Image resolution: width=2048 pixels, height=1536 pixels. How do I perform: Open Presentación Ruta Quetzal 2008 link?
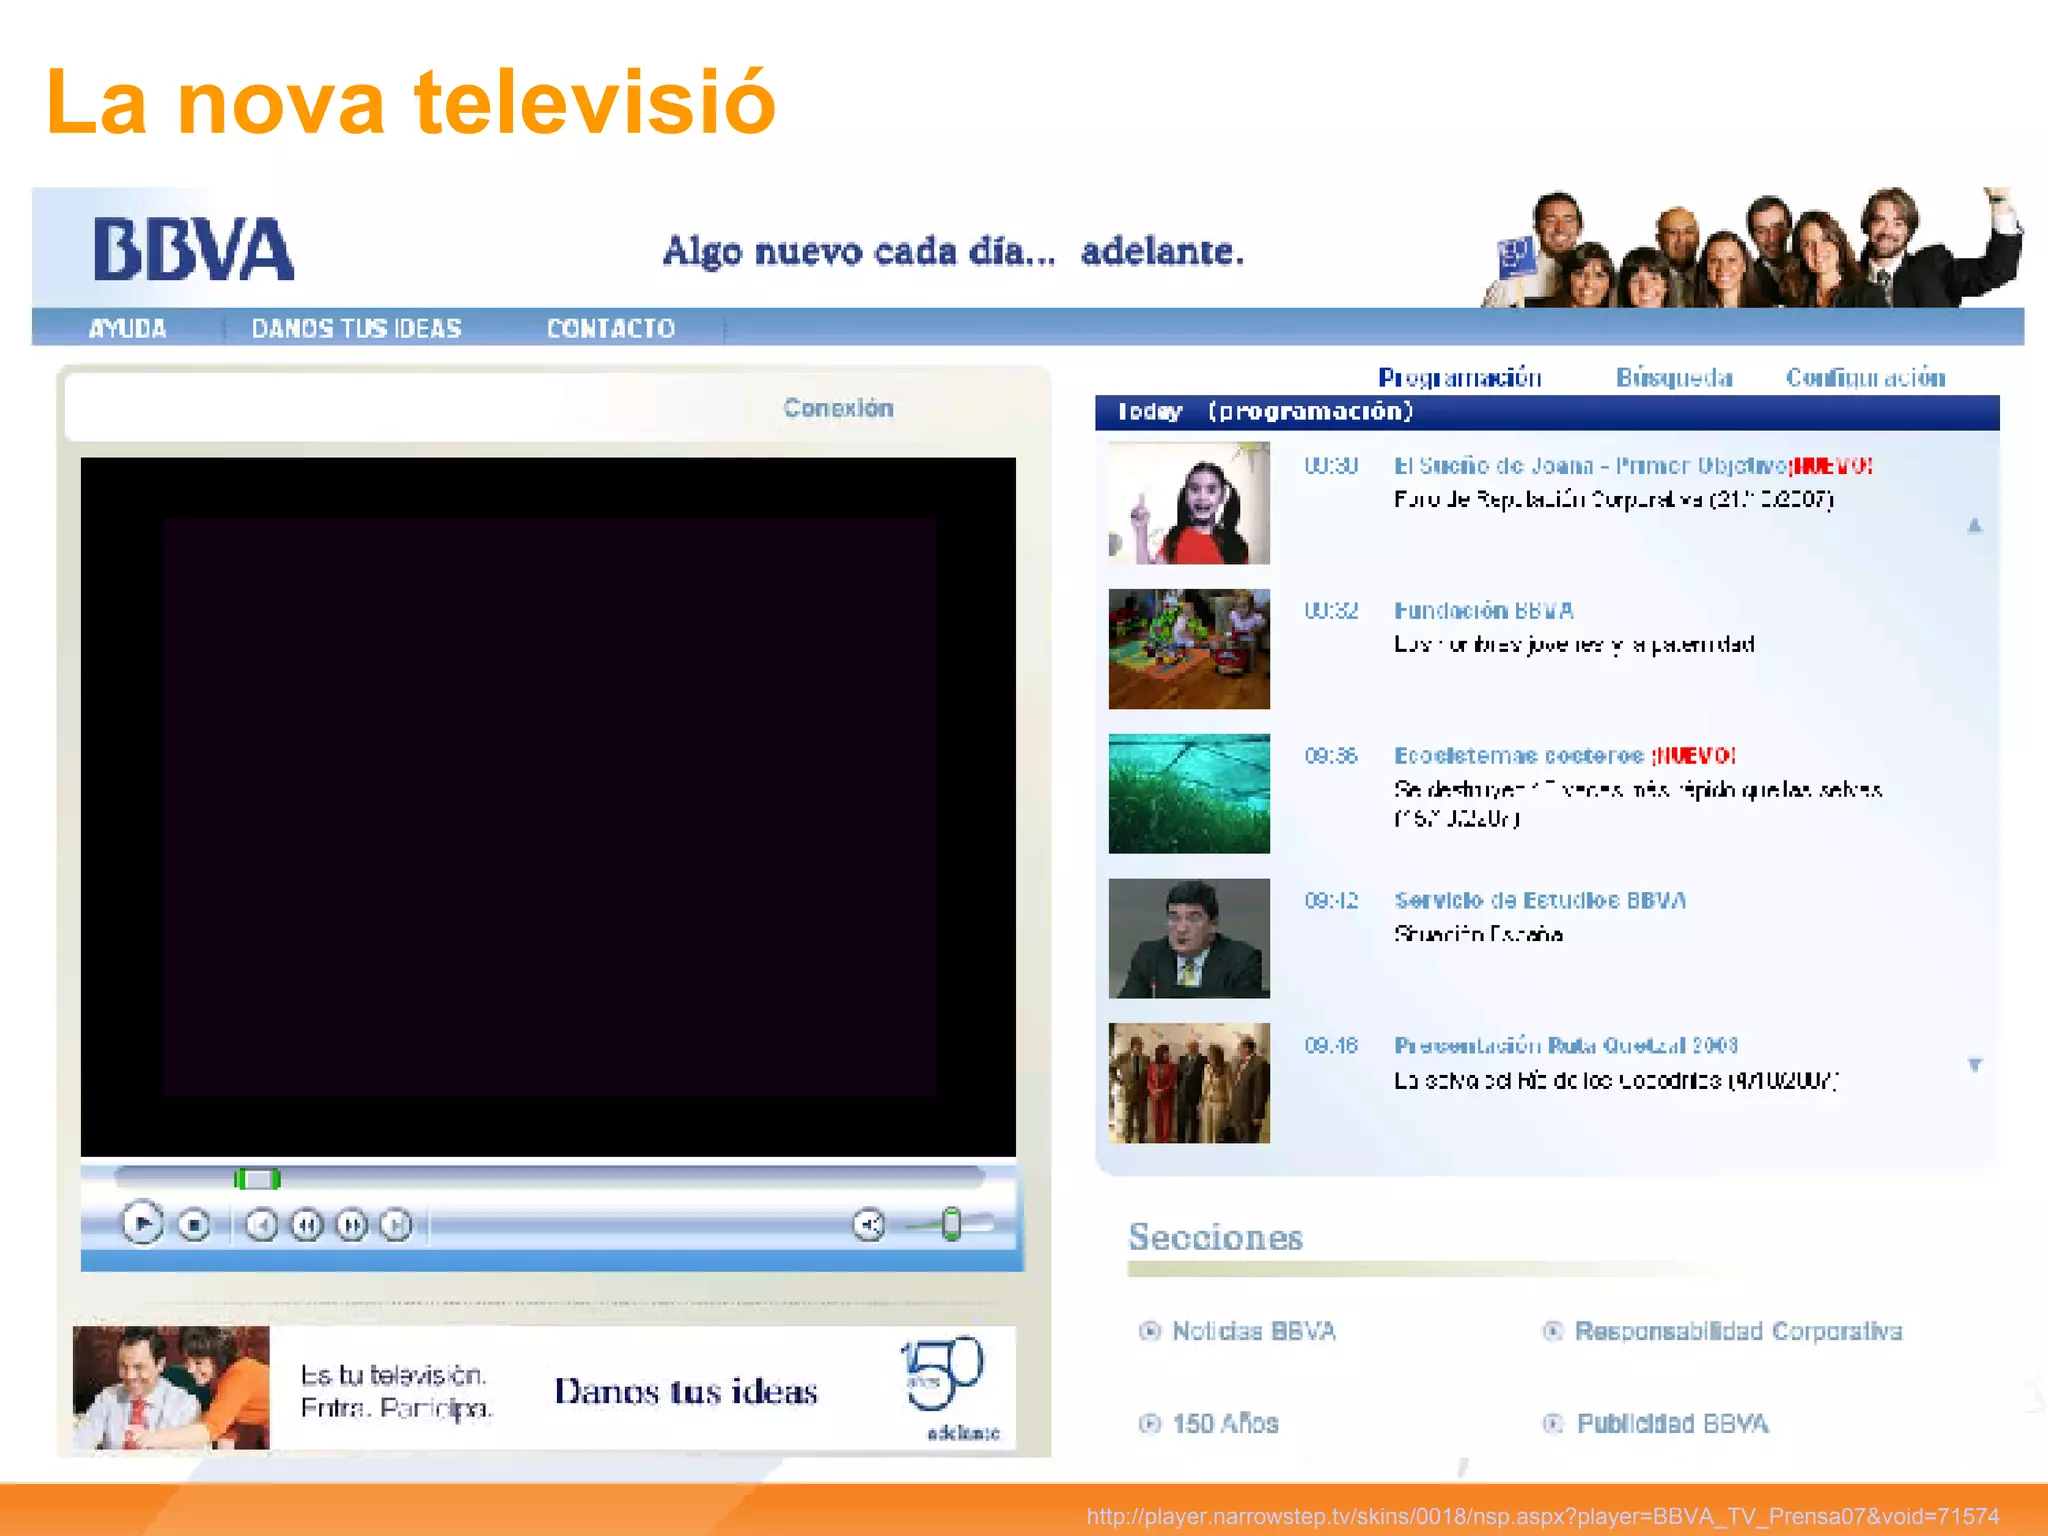click(1566, 1045)
